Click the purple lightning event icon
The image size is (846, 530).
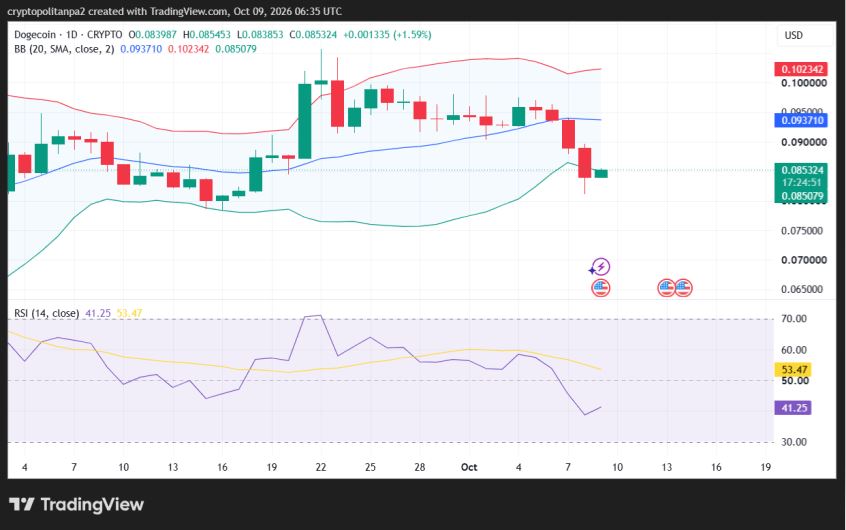599,267
